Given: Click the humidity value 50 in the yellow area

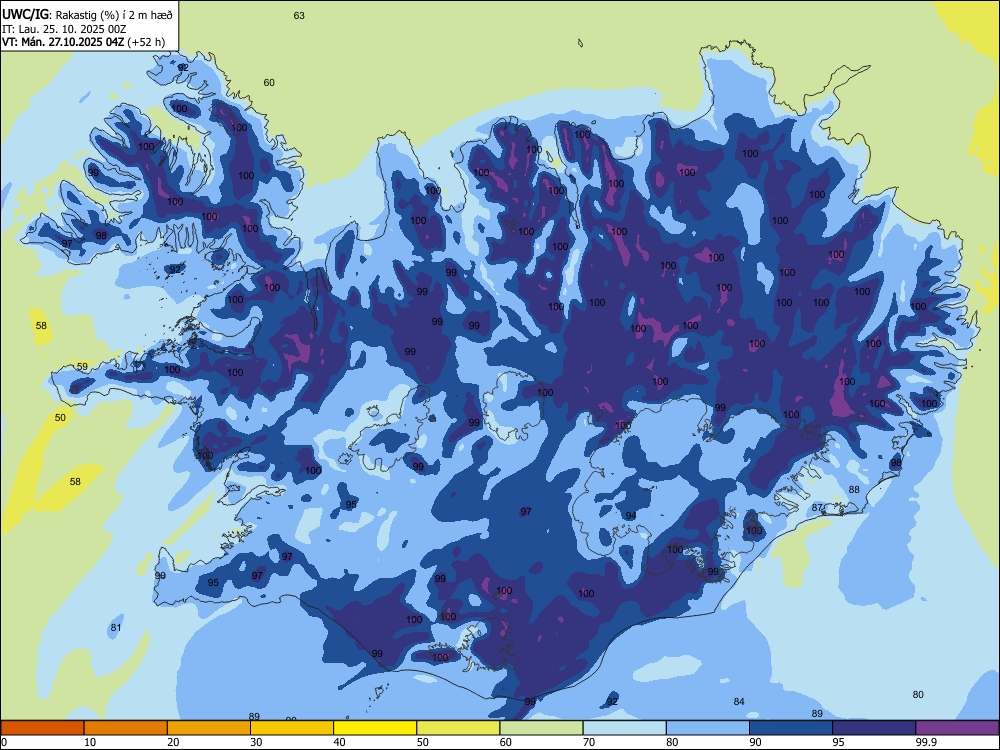Looking at the screenshot, I should [x=60, y=418].
